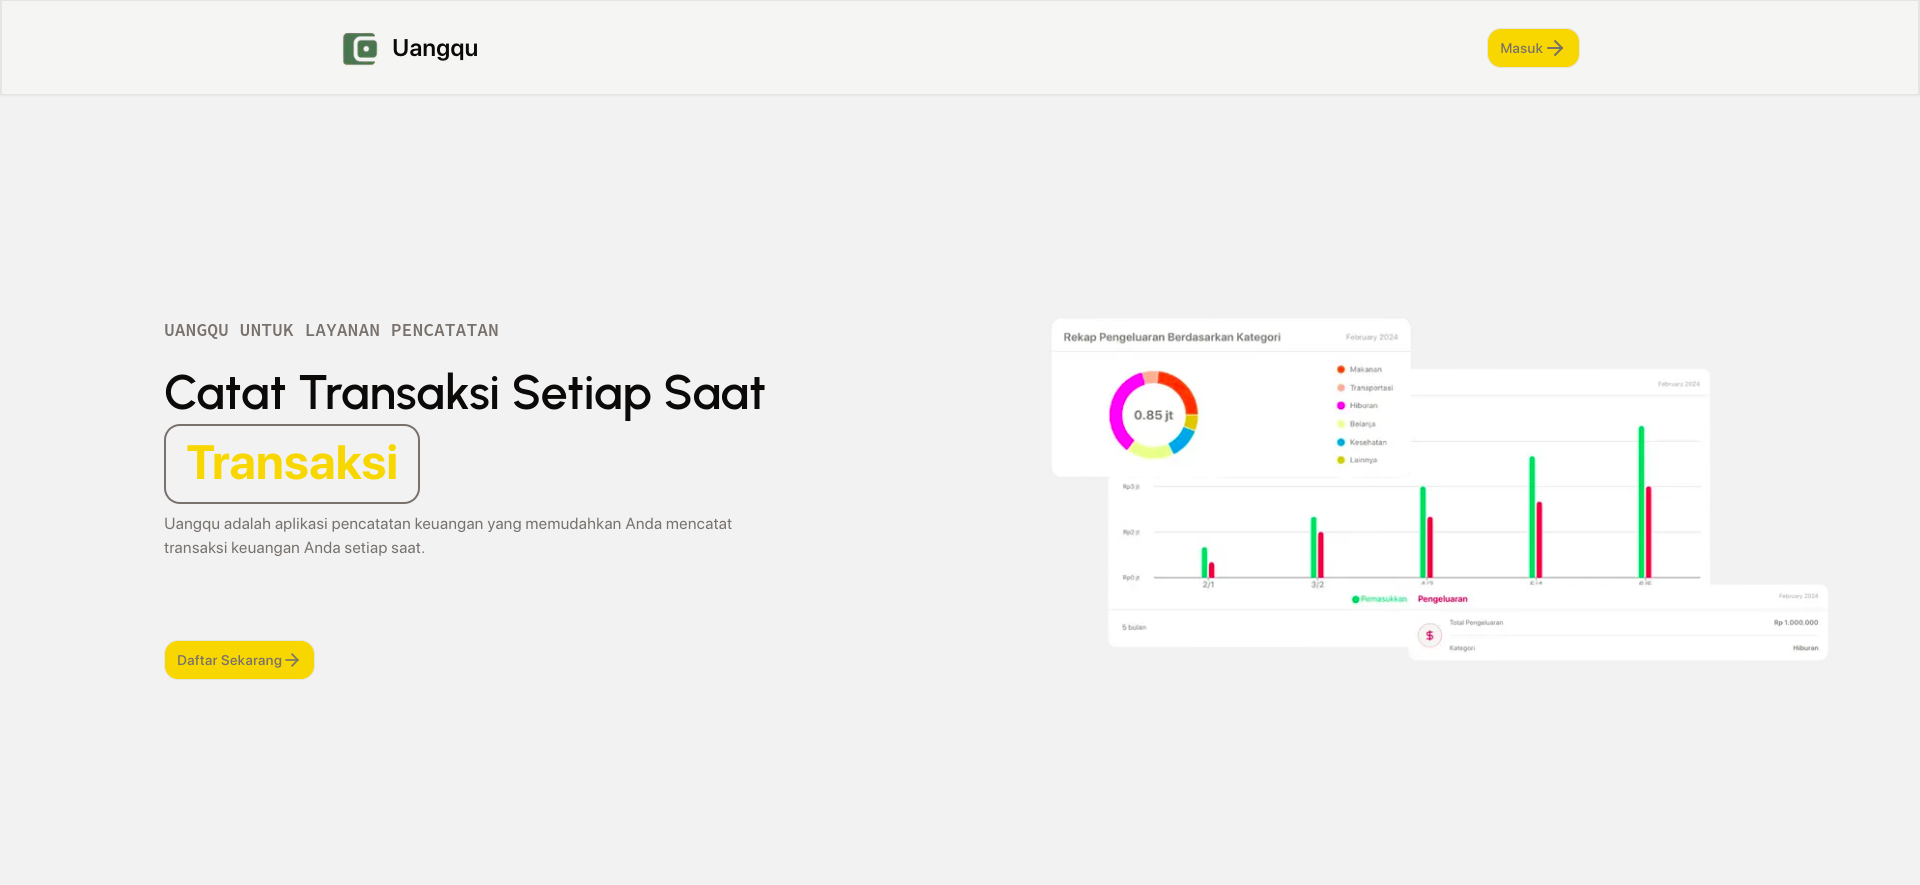Click the Hiburan magenta legend dot
Screen dimensions: 1920x885
coord(1341,406)
